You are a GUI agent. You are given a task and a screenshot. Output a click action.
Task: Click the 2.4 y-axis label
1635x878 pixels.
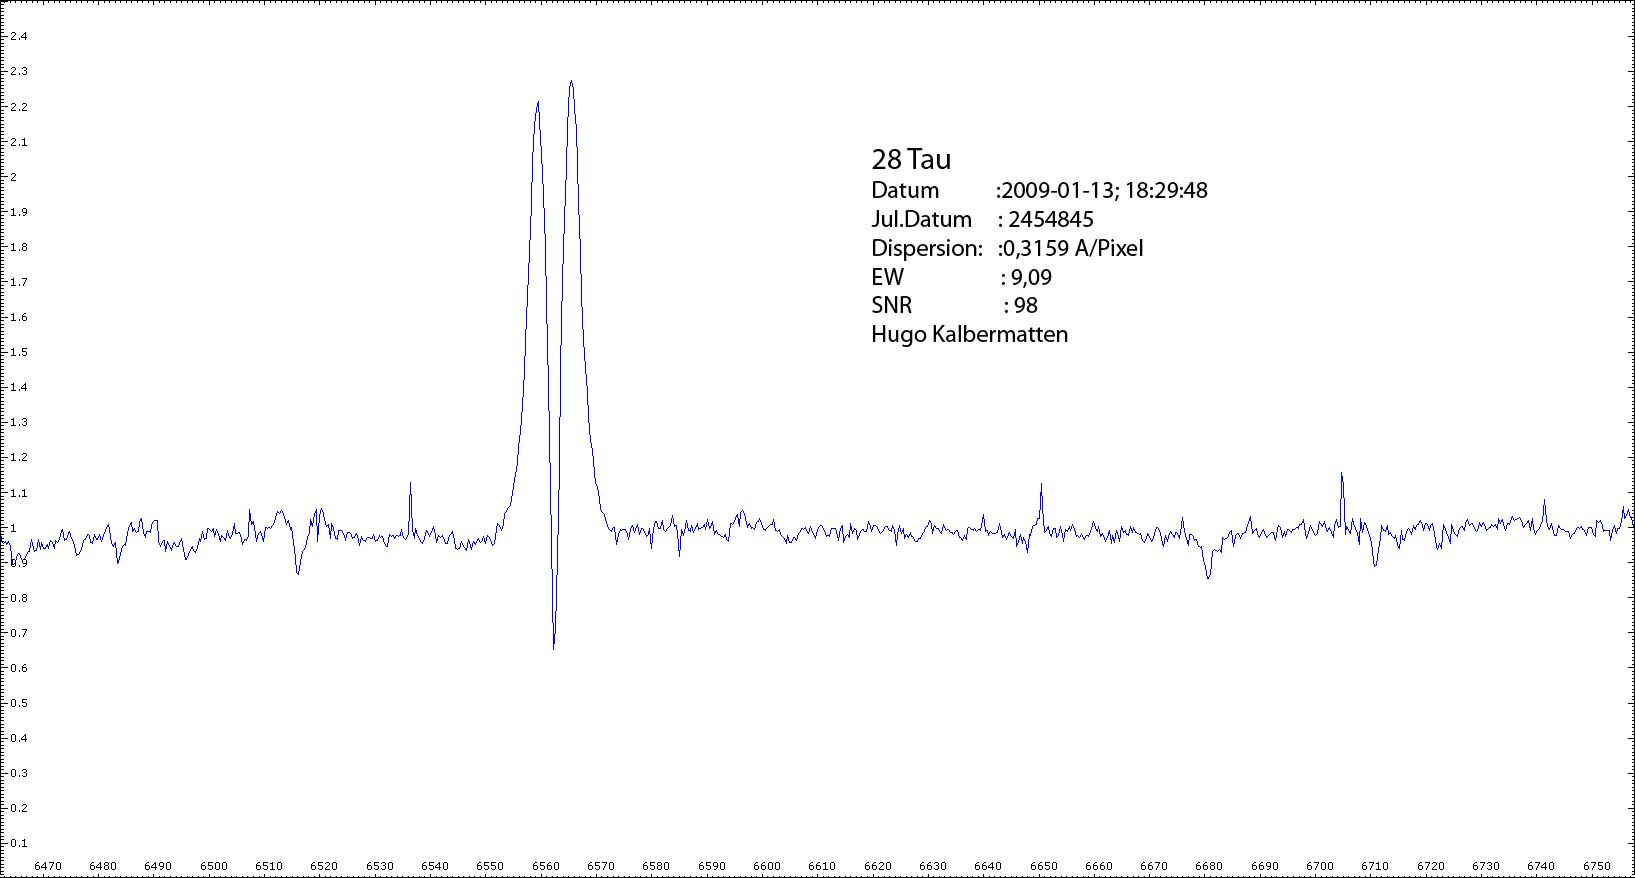click(x=19, y=36)
